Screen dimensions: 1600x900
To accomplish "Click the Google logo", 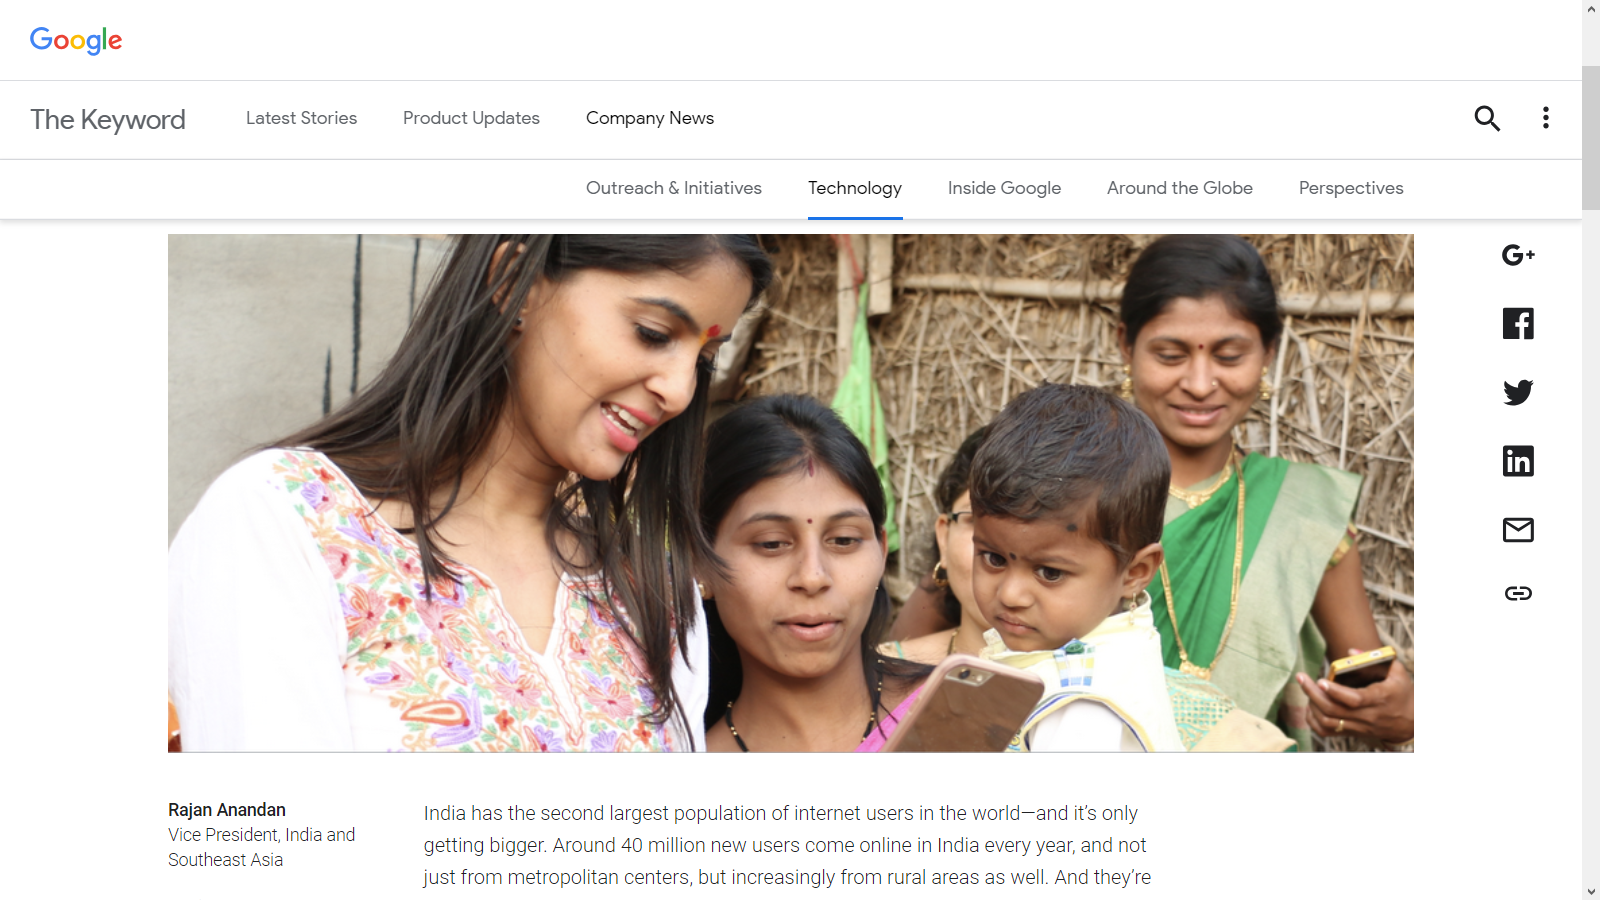I will point(76,40).
